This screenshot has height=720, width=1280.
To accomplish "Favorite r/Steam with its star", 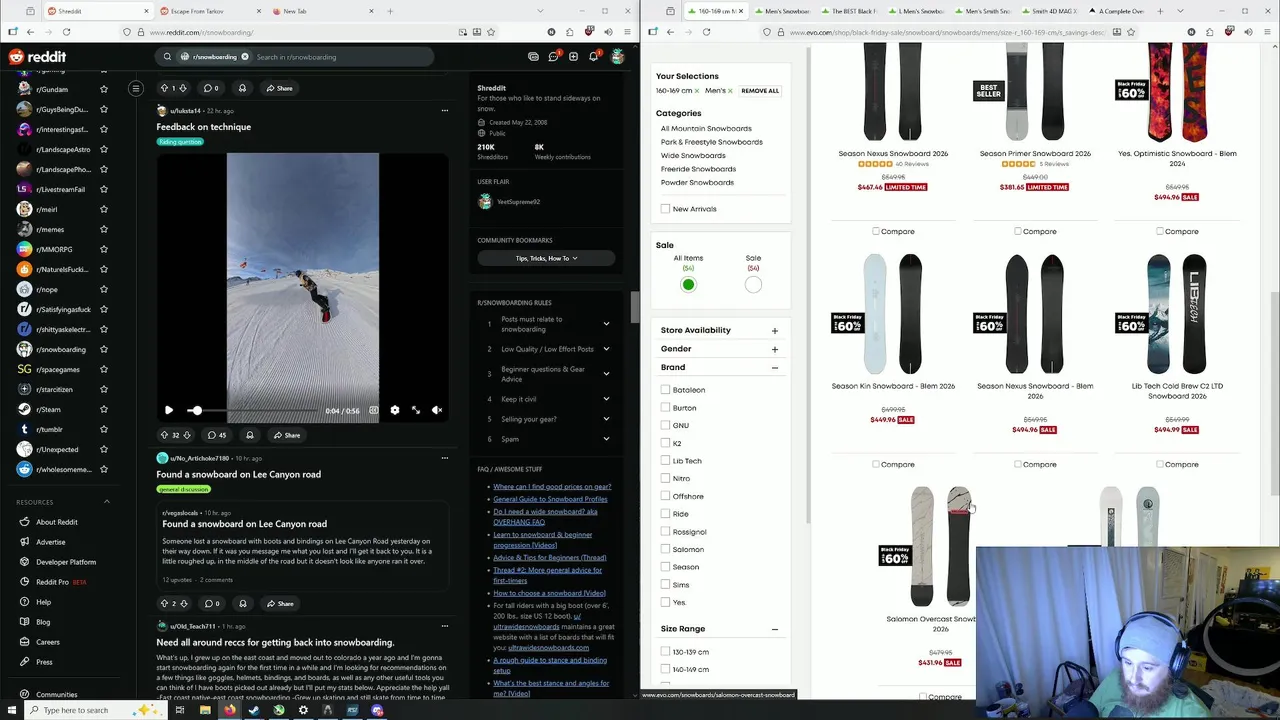I will pyautogui.click(x=104, y=409).
